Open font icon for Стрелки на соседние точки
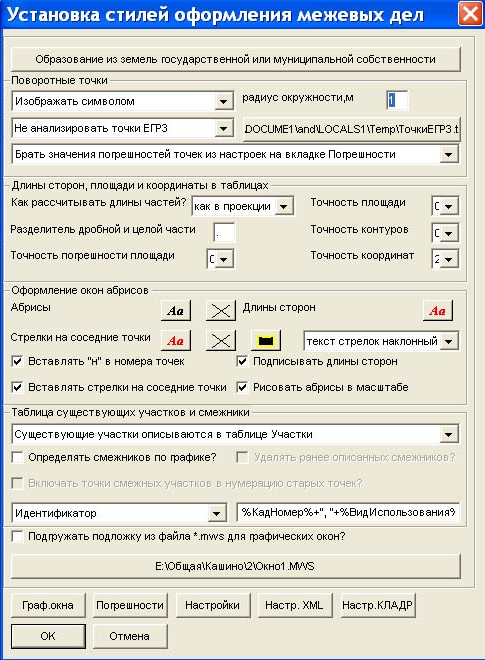Screen dimensions: 485x660 pyautogui.click(x=176, y=341)
